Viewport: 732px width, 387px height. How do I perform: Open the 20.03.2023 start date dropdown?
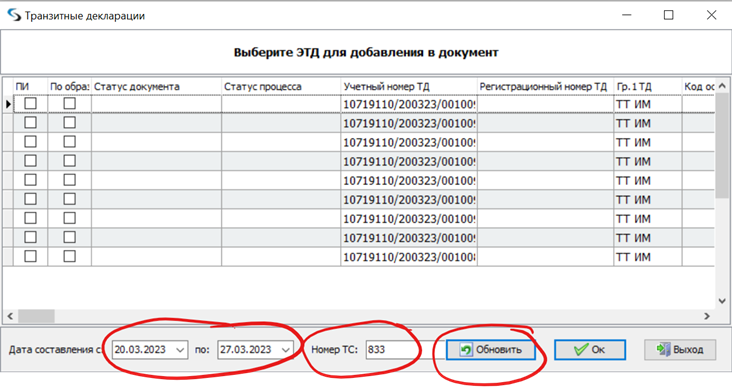click(180, 350)
